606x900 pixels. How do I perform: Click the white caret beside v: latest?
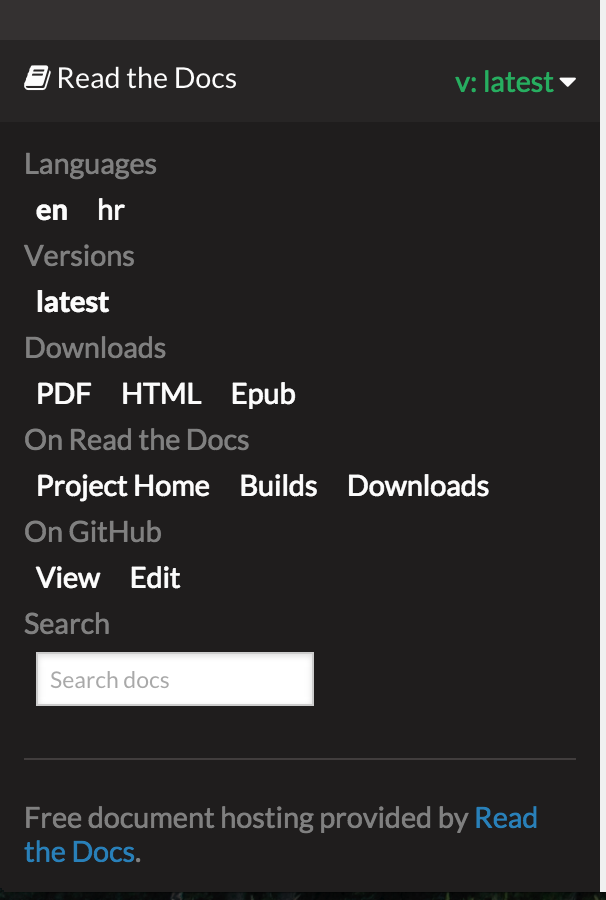pos(568,82)
